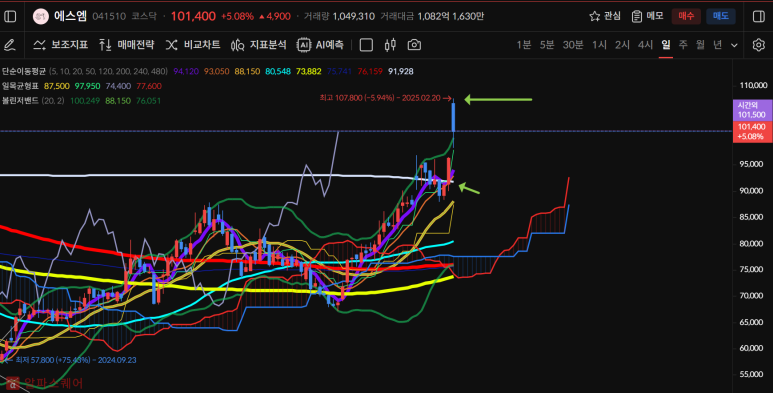Click moving average value 80,548
The width and height of the screenshot is (773, 393).
pyautogui.click(x=278, y=71)
